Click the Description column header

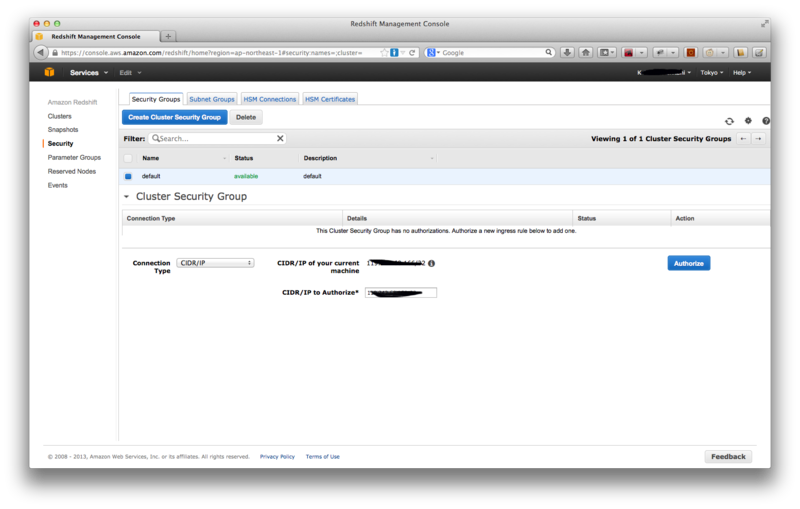coord(320,158)
